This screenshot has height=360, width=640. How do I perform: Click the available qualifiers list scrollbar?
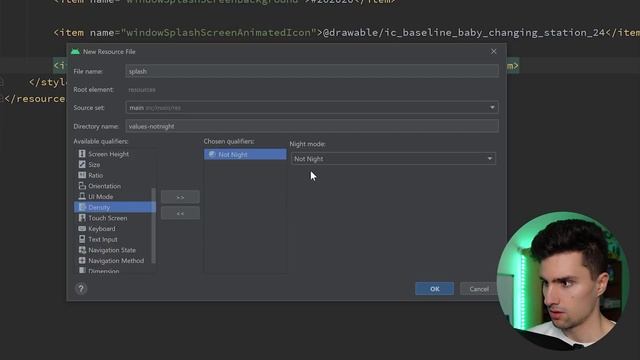[x=153, y=225]
